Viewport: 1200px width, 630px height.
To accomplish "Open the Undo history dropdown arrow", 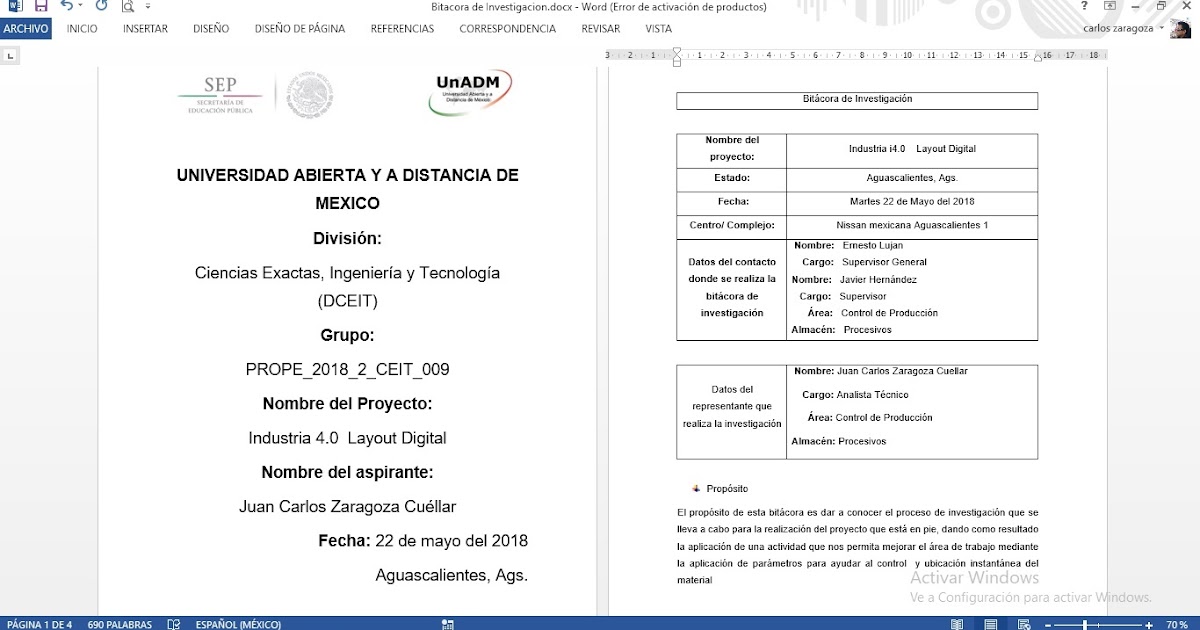I will [x=80, y=6].
